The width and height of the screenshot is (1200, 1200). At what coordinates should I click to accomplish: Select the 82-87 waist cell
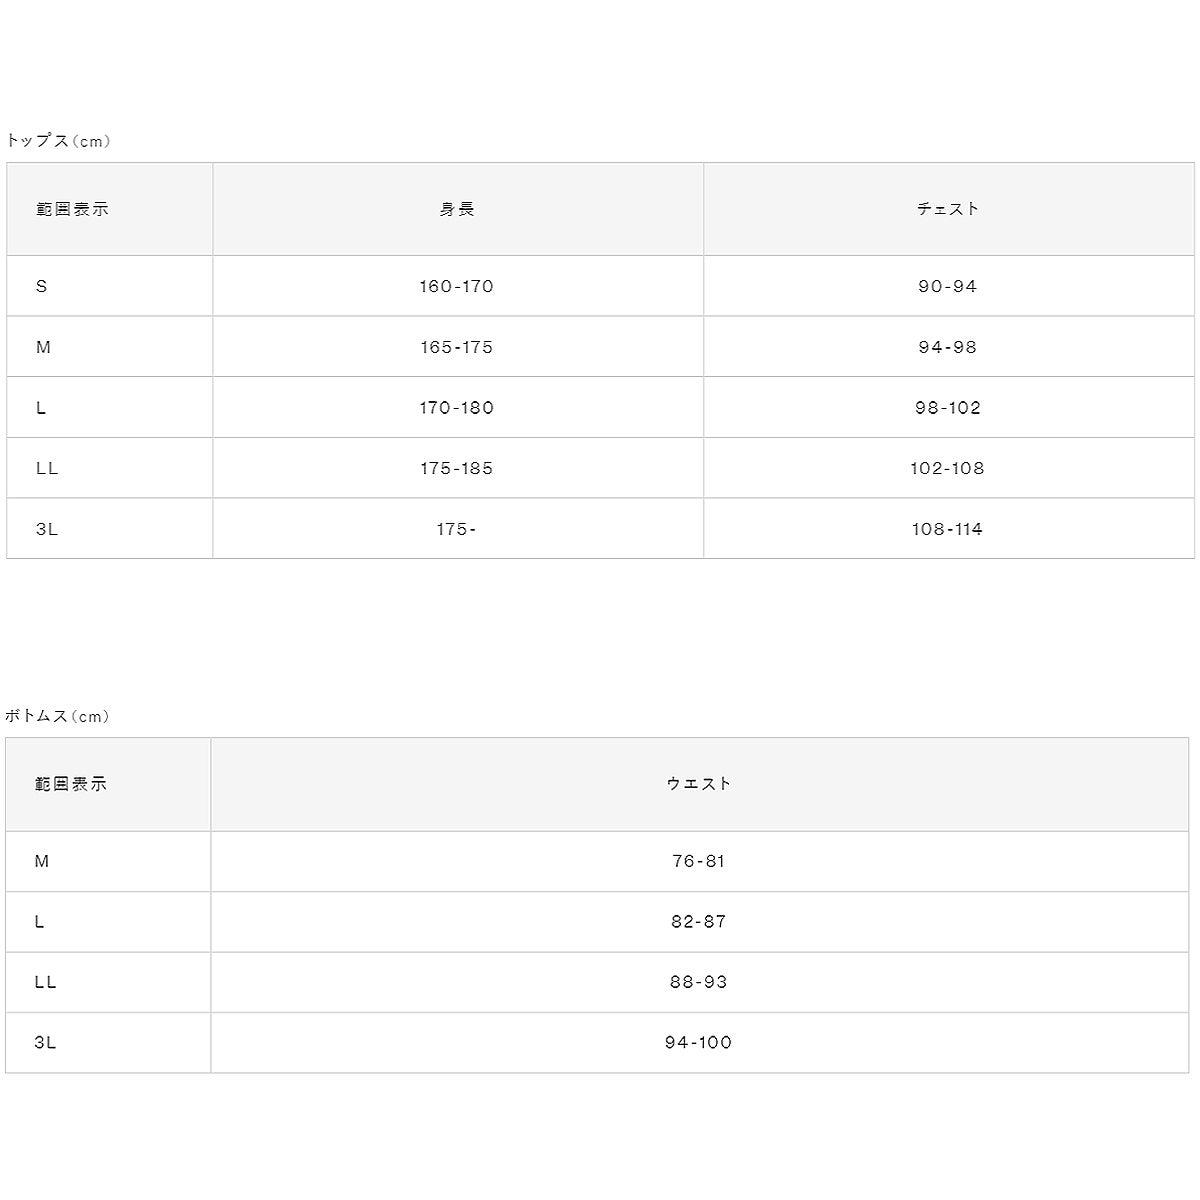pos(699,921)
